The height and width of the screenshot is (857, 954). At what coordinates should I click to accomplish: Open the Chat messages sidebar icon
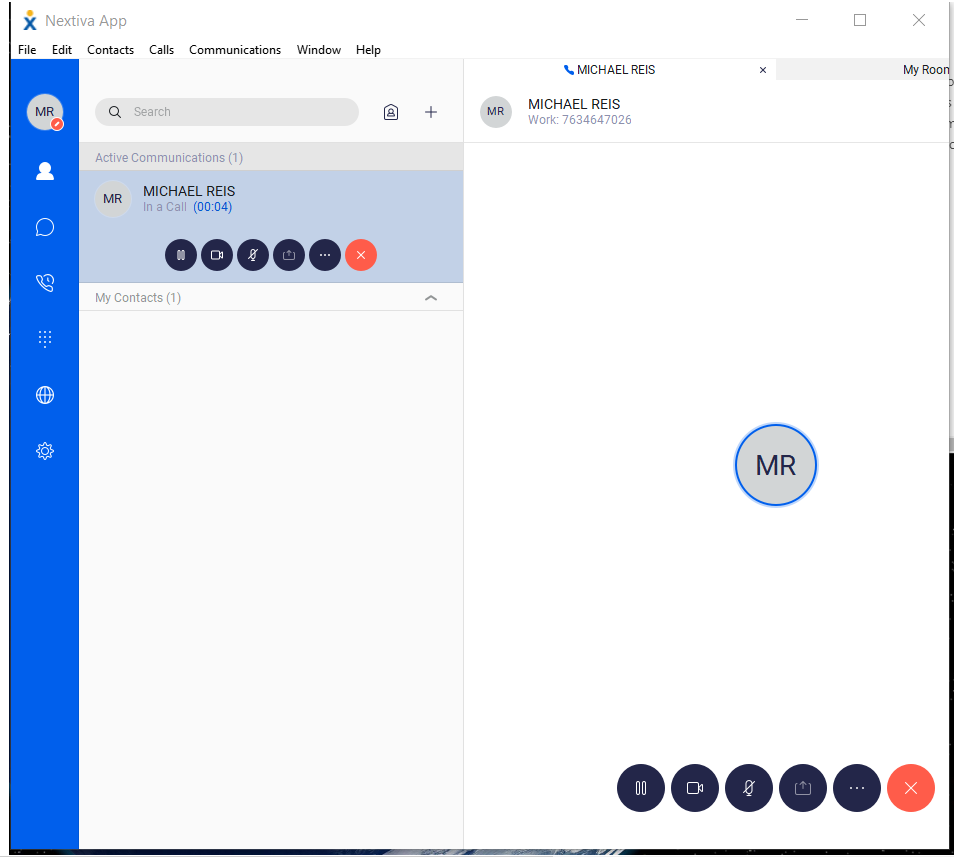pyautogui.click(x=45, y=227)
